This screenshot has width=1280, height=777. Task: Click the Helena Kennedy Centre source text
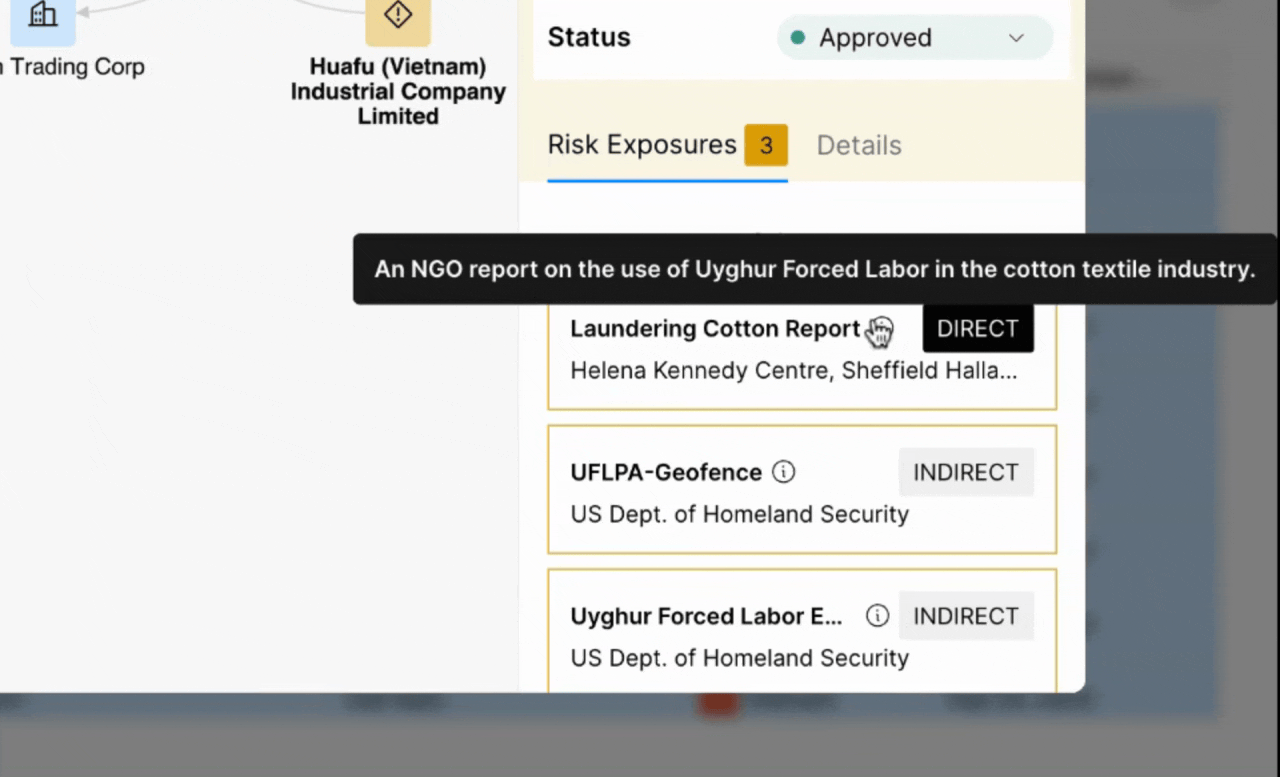(793, 371)
